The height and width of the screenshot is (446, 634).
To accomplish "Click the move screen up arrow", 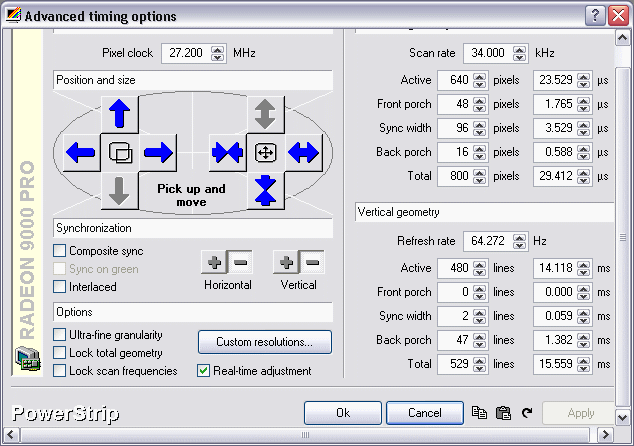I will pos(121,114).
